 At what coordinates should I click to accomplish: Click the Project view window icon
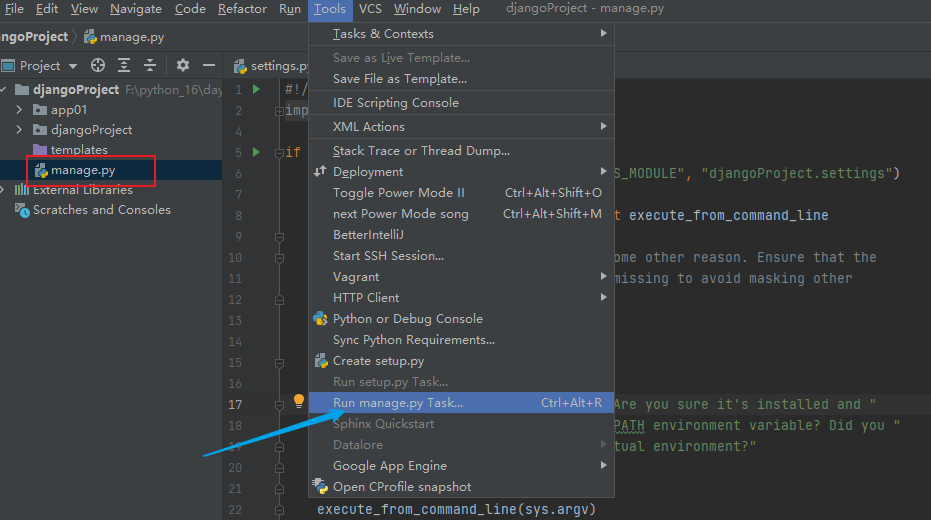[8, 65]
